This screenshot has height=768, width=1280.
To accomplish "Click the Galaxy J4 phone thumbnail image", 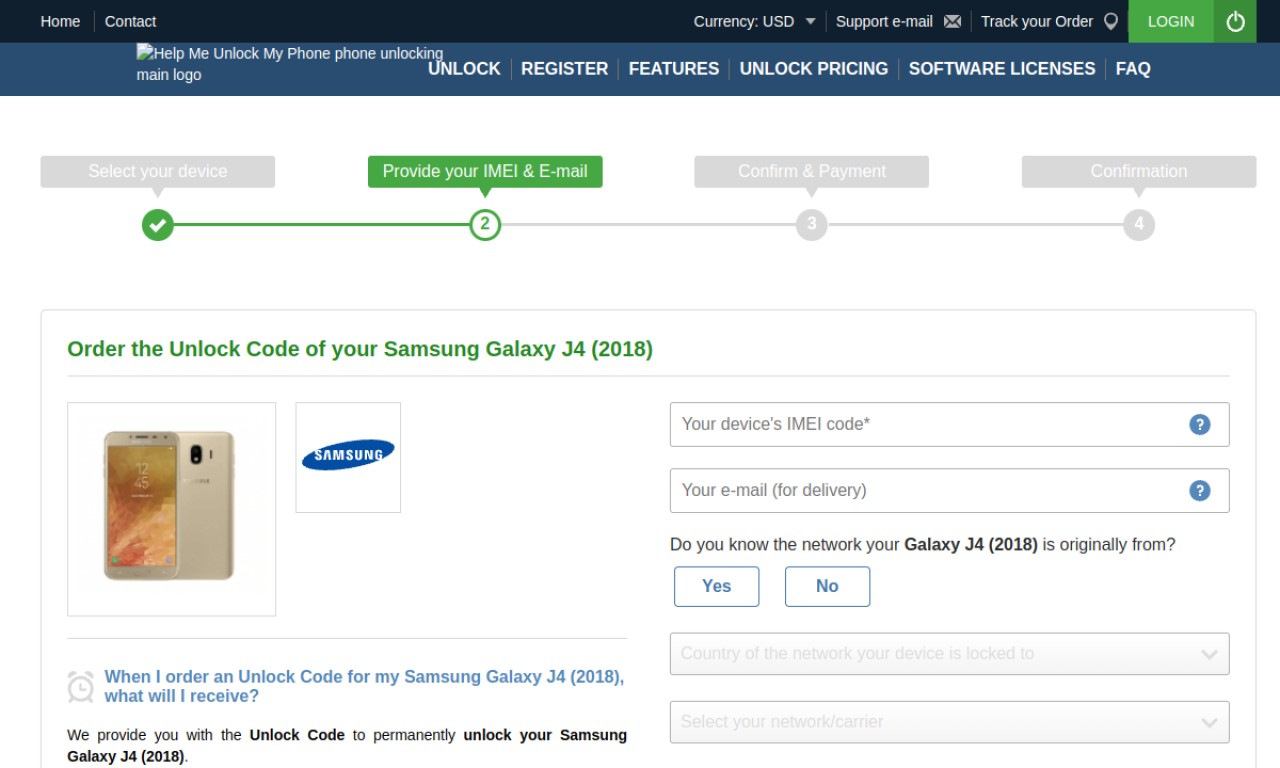I will (171, 509).
